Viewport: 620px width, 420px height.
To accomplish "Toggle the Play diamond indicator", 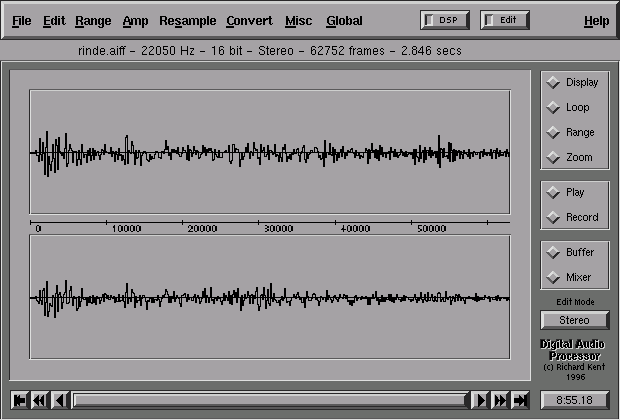I will click(553, 193).
